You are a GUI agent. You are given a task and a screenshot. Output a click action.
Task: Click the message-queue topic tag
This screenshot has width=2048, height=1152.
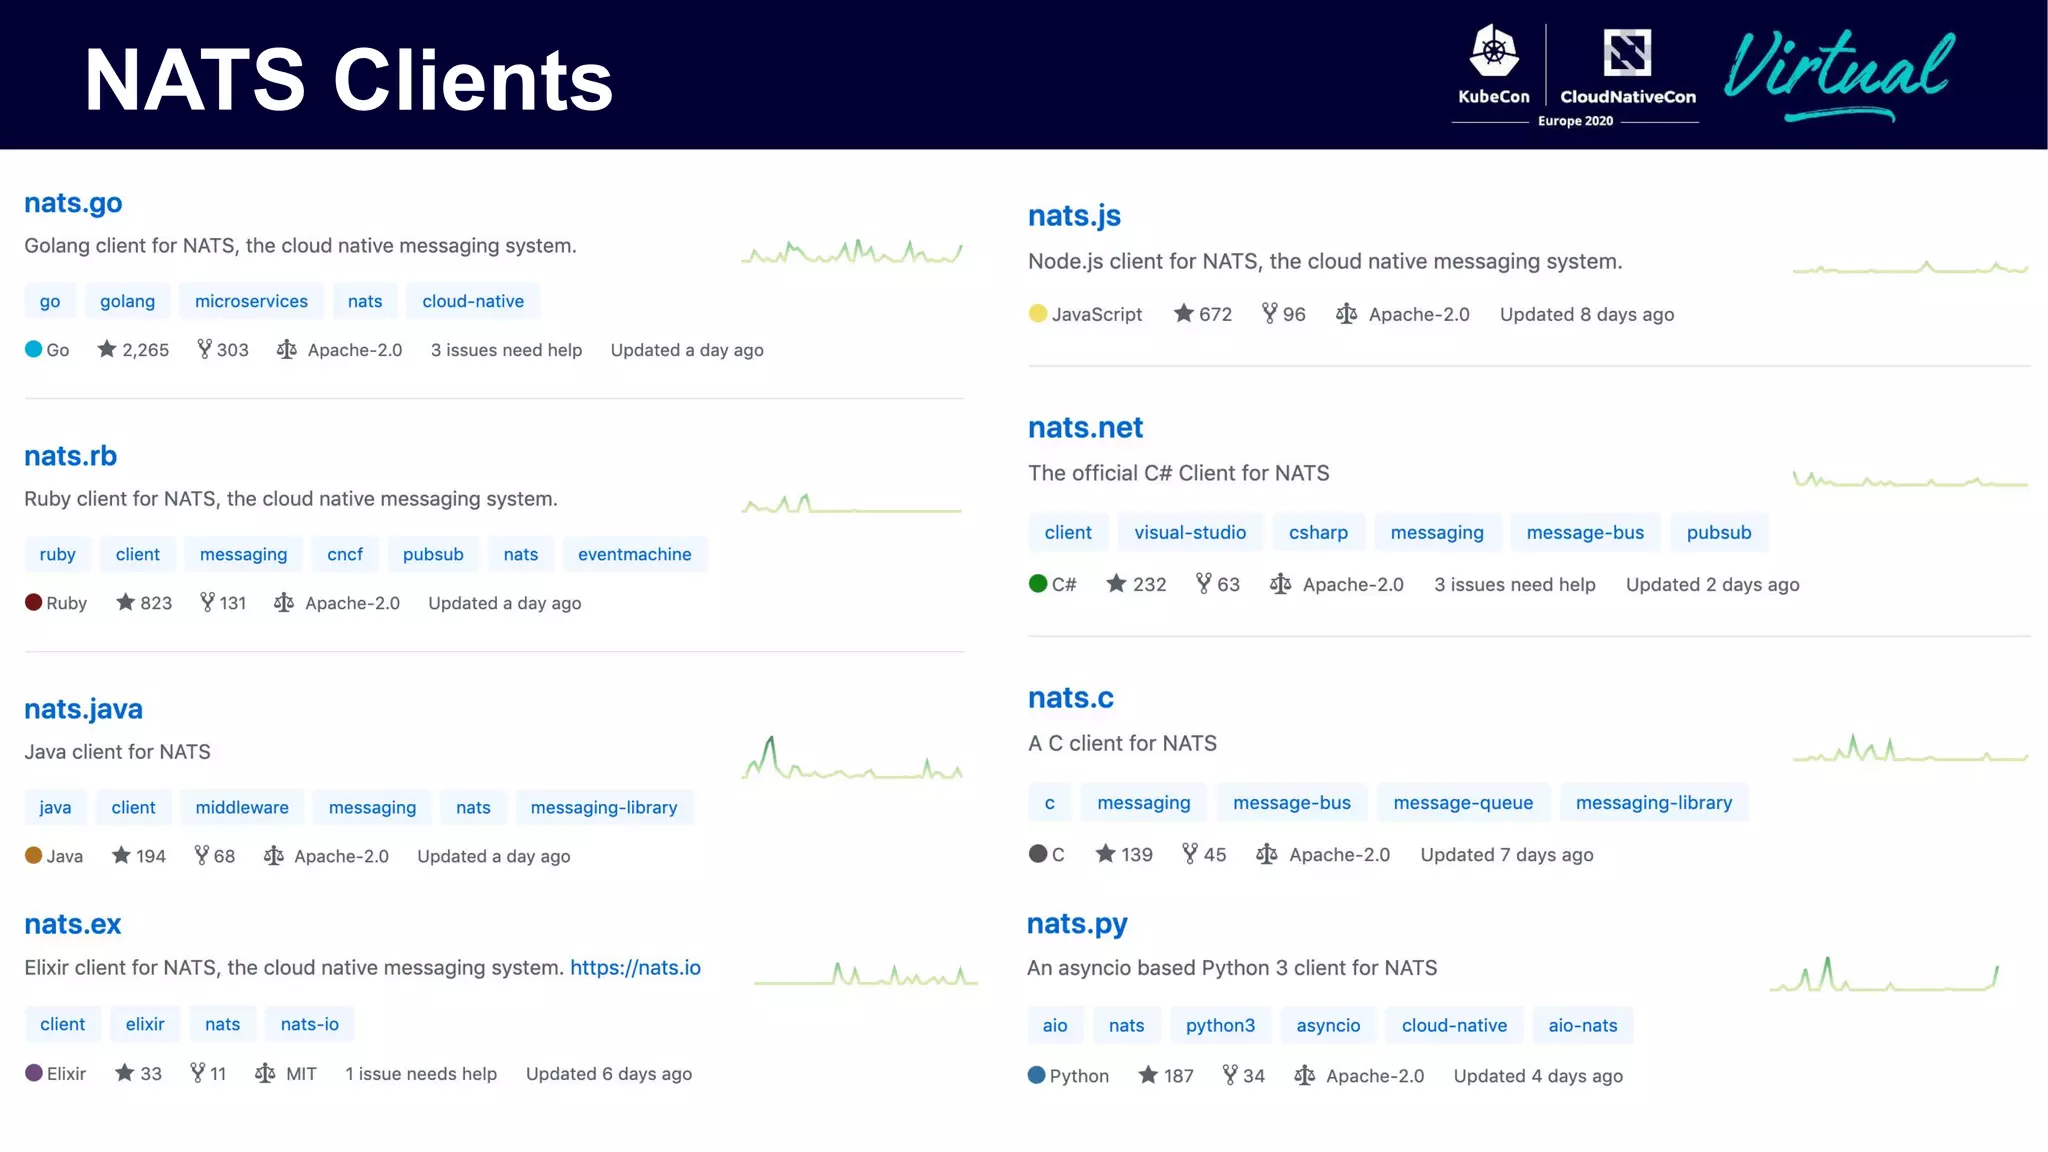[x=1462, y=802]
